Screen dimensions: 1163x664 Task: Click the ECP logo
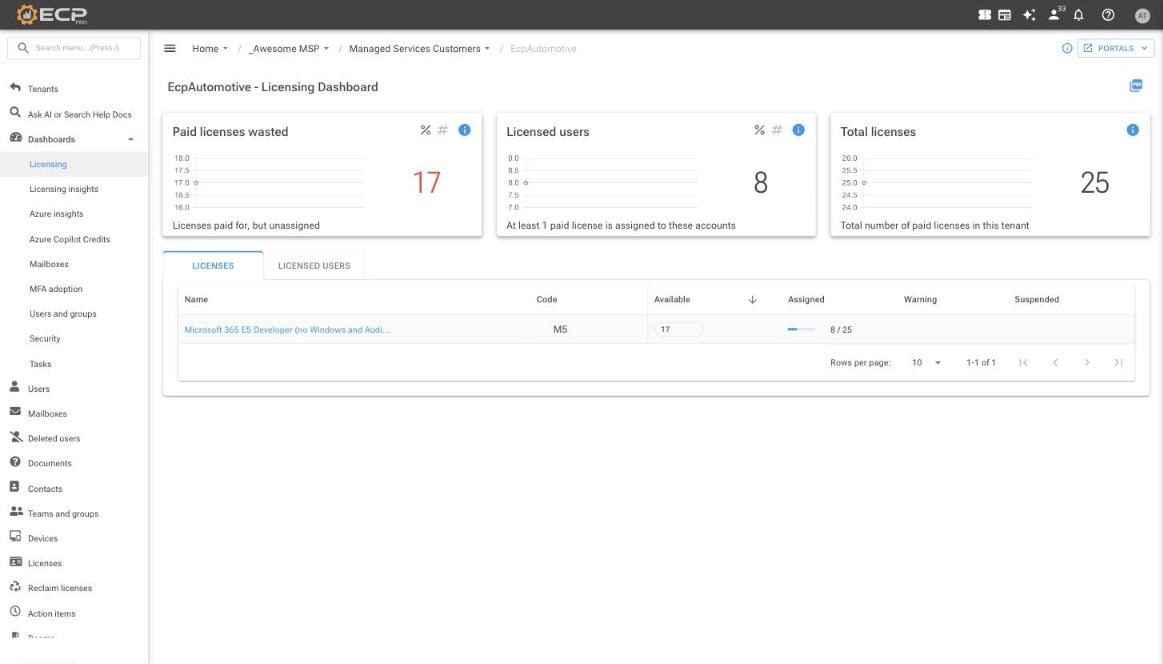[x=52, y=15]
